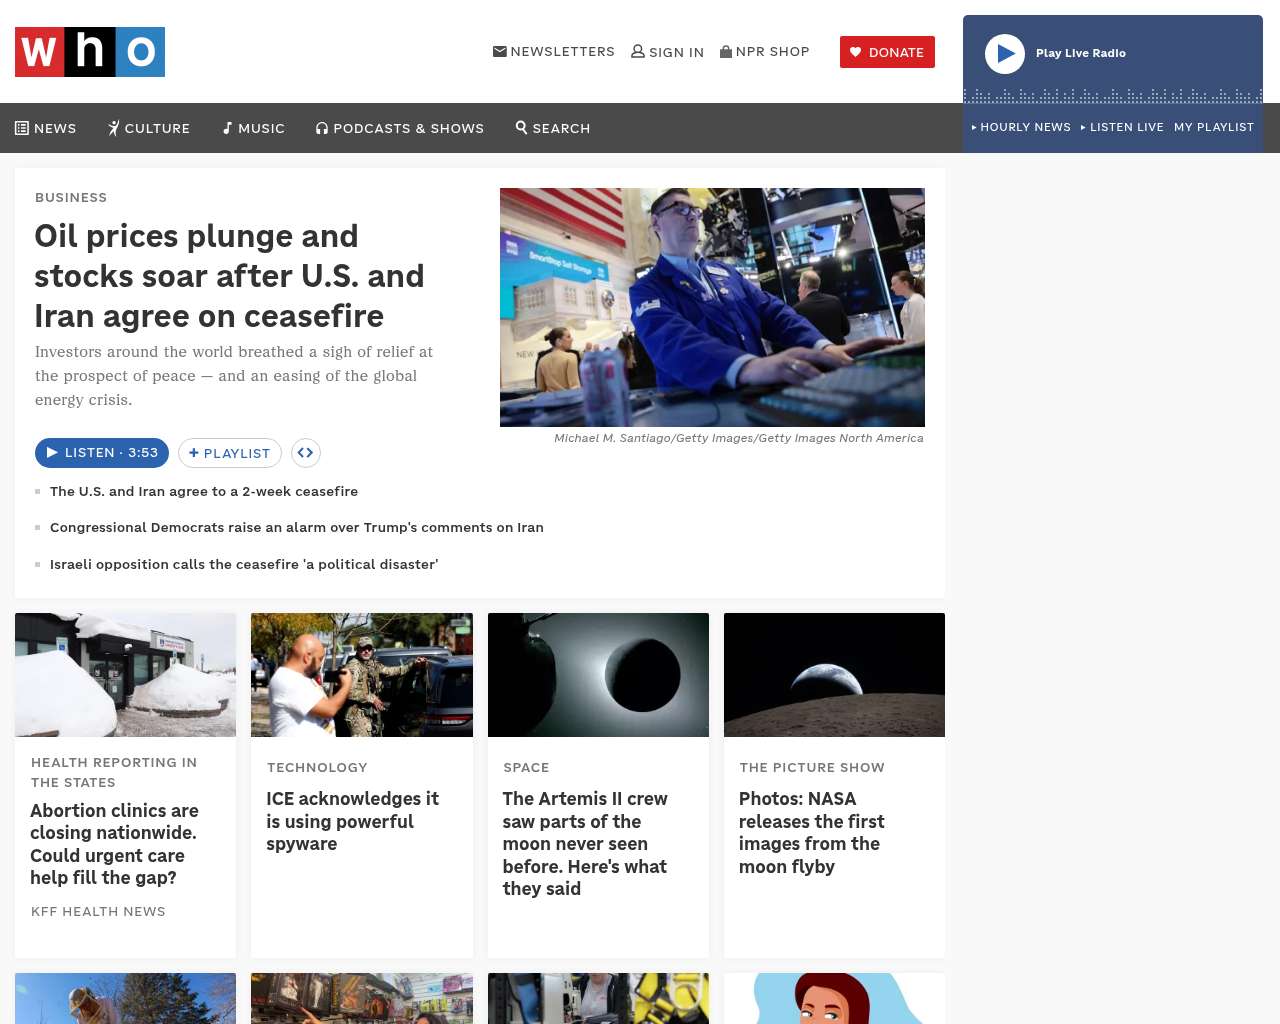Open My Playlist in the player
The image size is (1280, 1024).
pos(1213,127)
